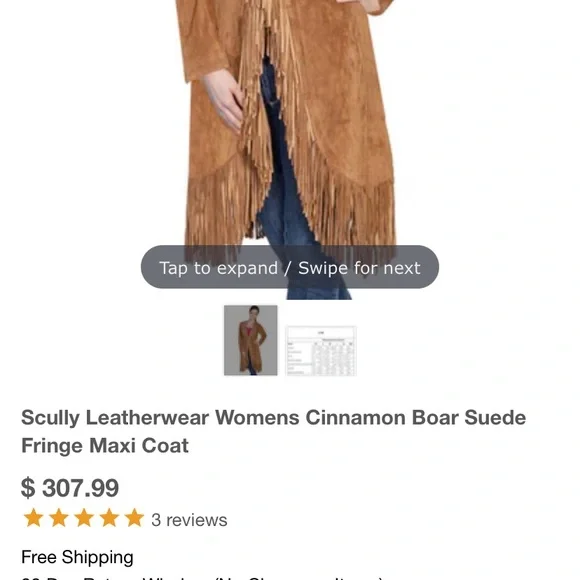Click the Free Shipping text
The image size is (580, 580).
pyautogui.click(x=77, y=557)
